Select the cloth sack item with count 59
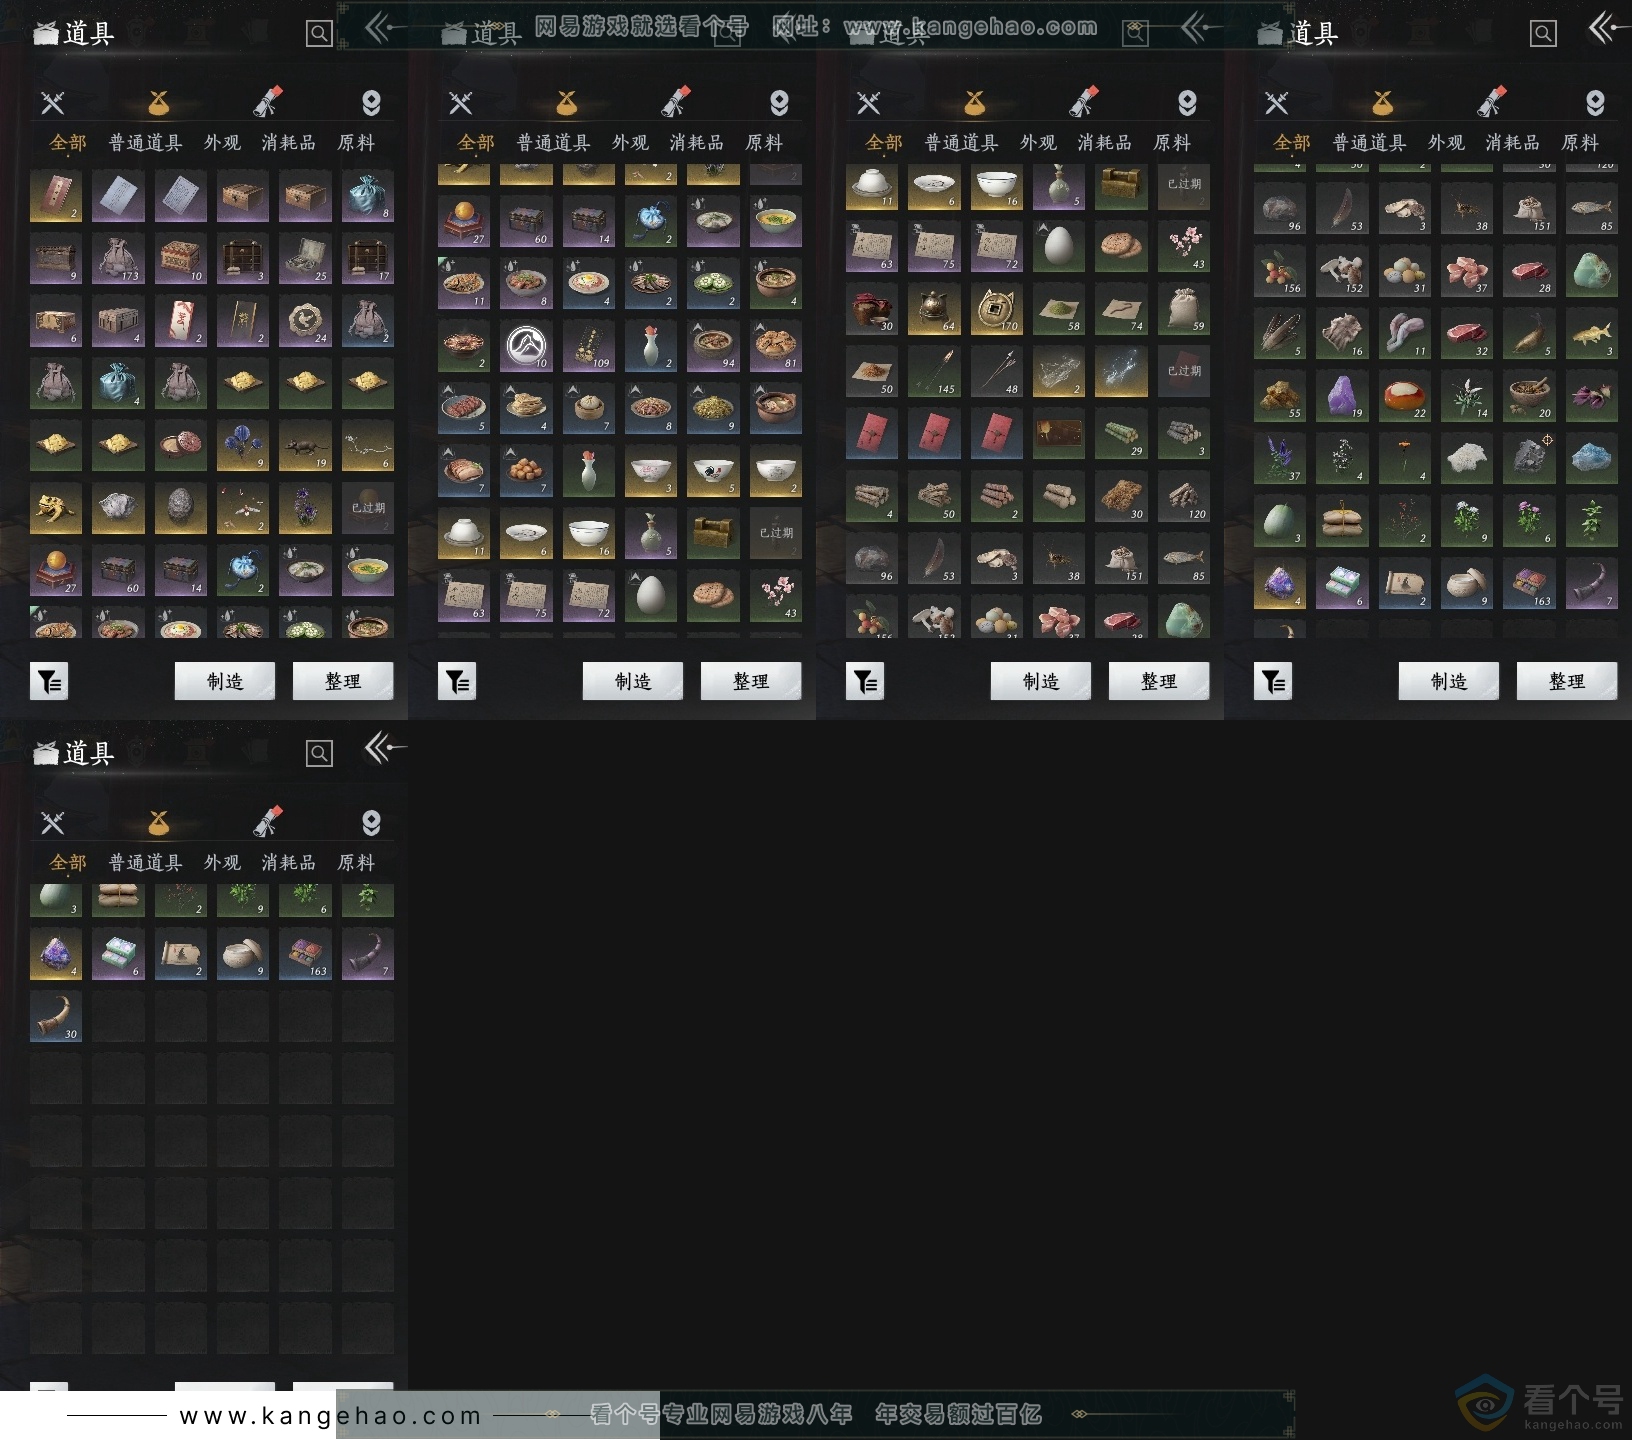Image resolution: width=1632 pixels, height=1440 pixels. pyautogui.click(x=1183, y=309)
